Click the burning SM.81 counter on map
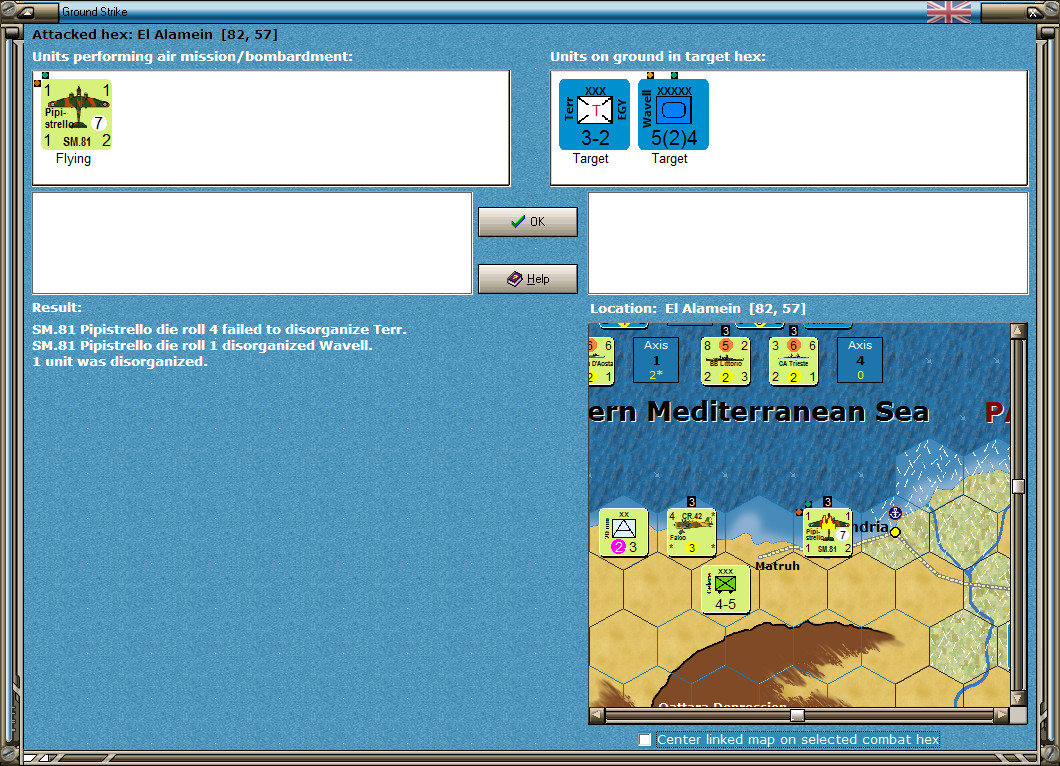 pyautogui.click(x=827, y=532)
